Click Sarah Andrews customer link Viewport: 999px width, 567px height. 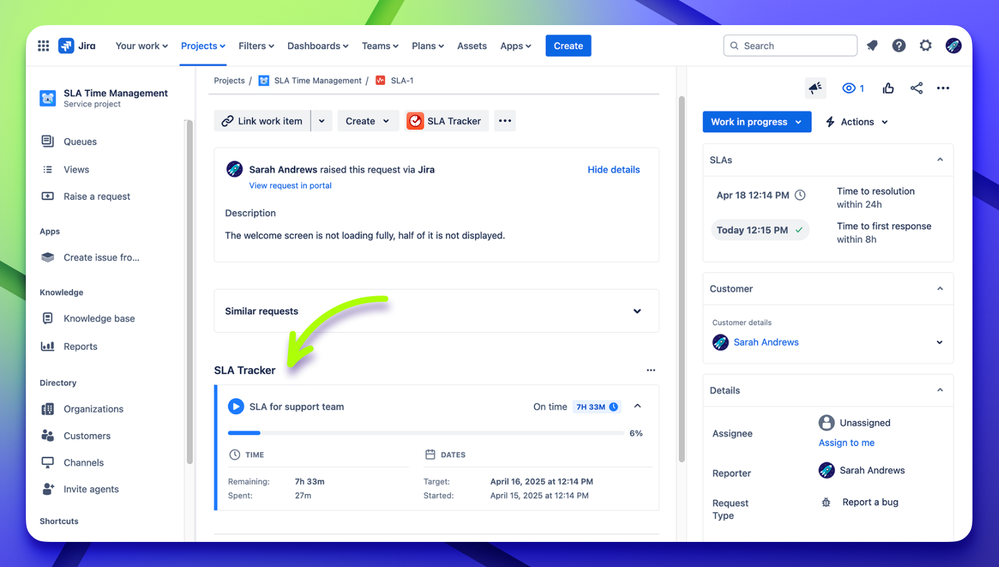click(x=766, y=342)
